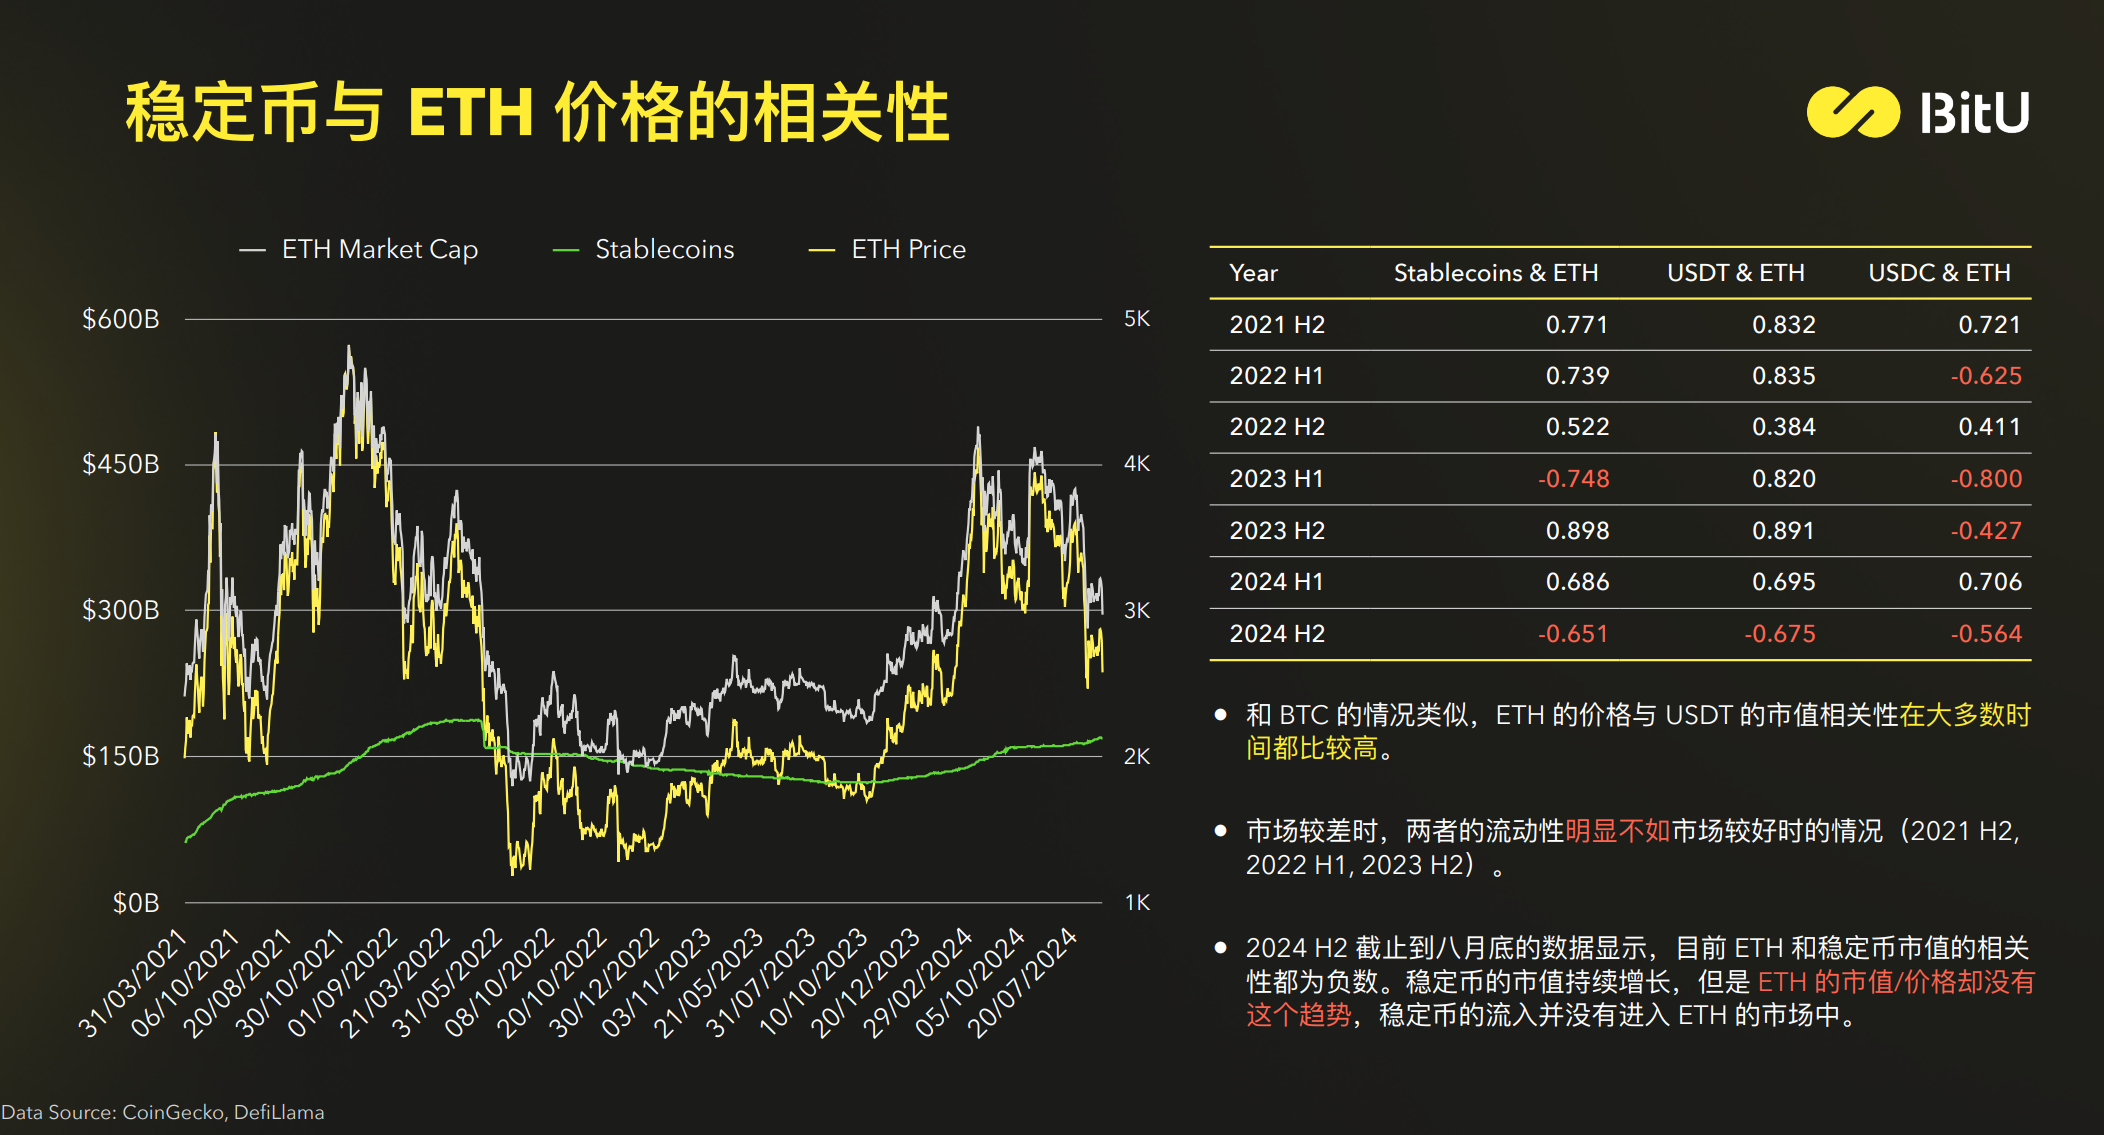Viewport: 2104px width, 1135px height.
Task: Click the 0.898 value in 2023 H2 row
Action: (x=1577, y=531)
